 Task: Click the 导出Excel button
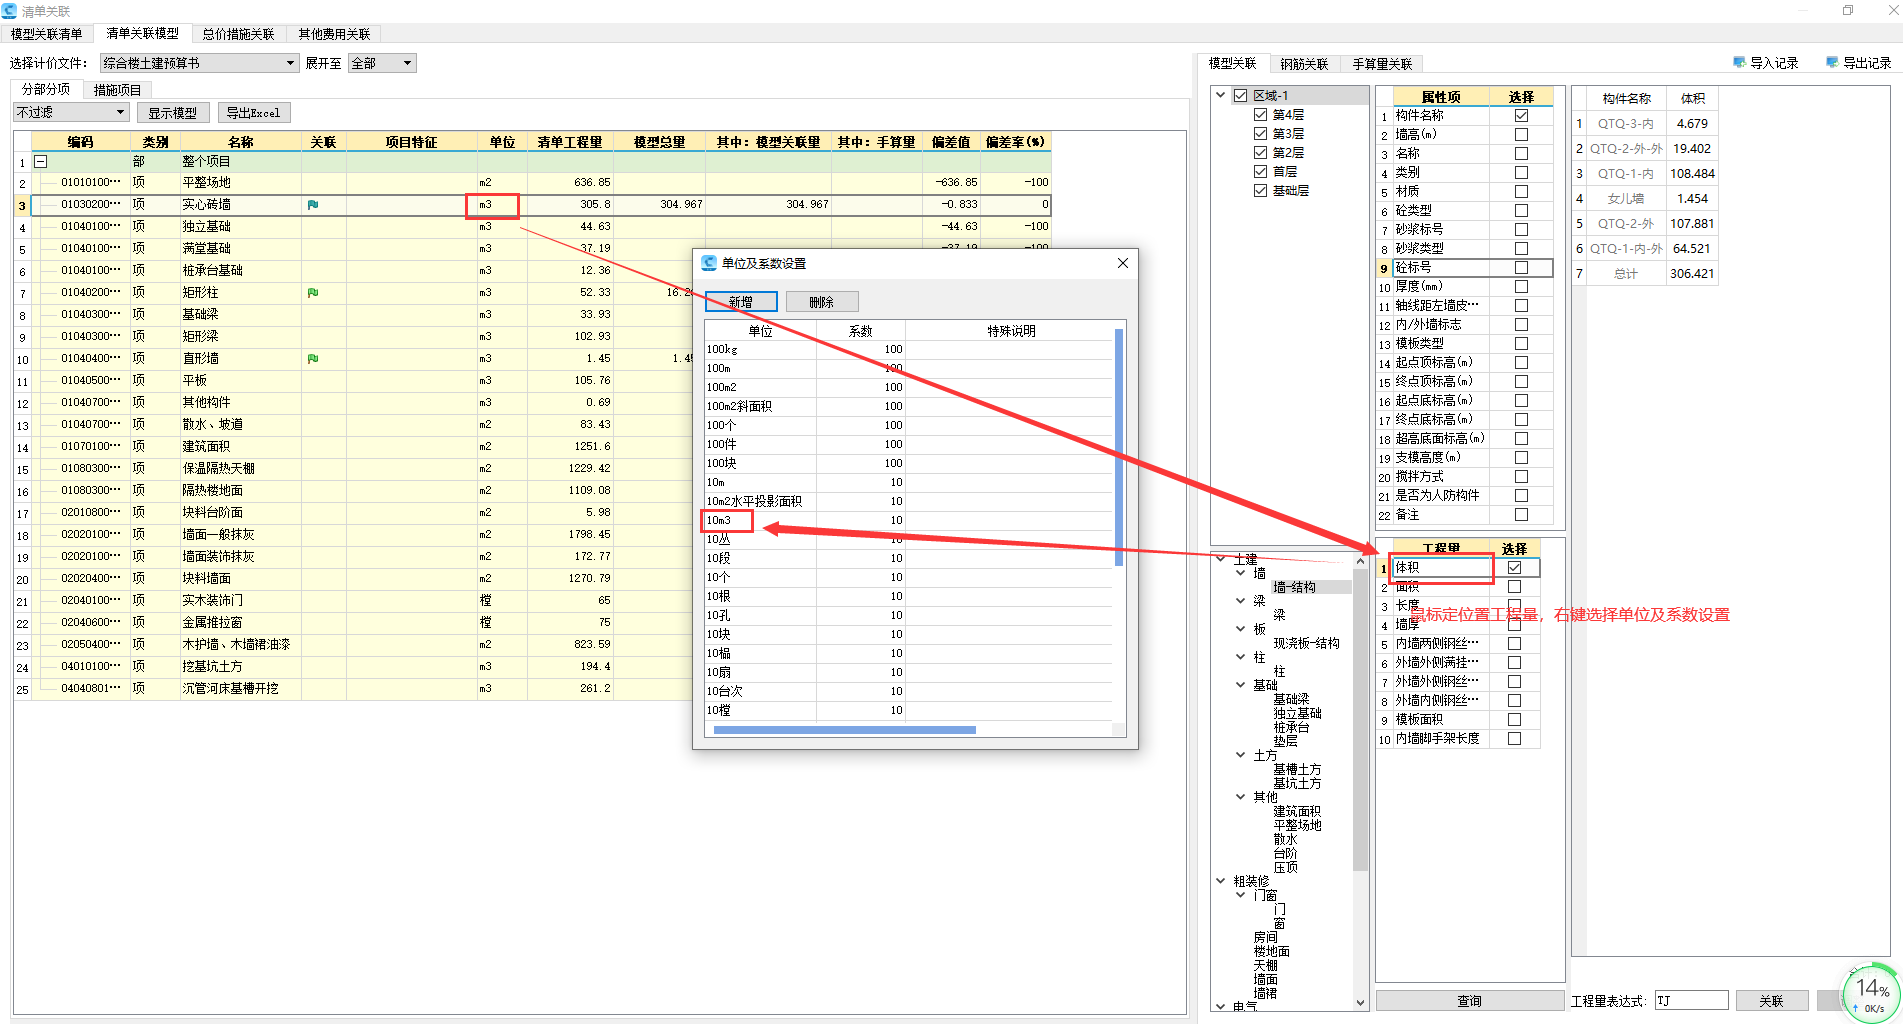[253, 113]
